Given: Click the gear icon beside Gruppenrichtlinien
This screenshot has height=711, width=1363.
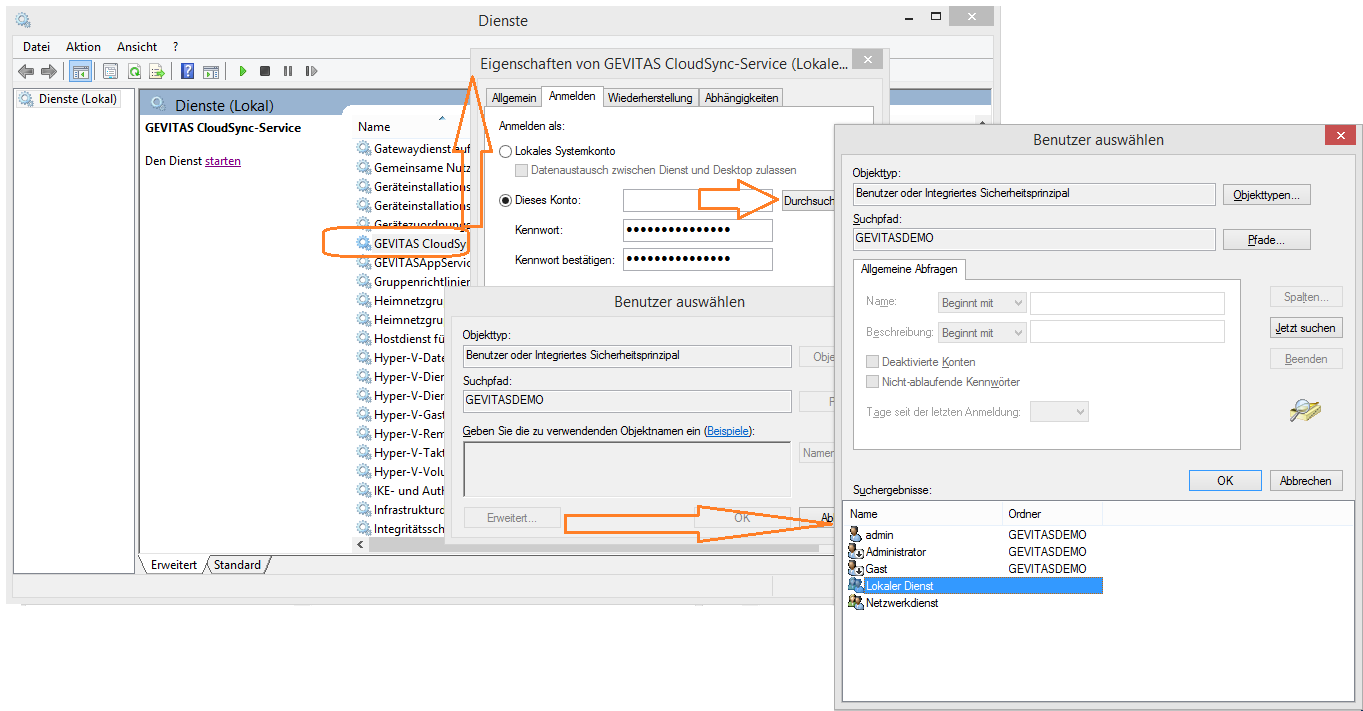Looking at the screenshot, I should coord(364,282).
